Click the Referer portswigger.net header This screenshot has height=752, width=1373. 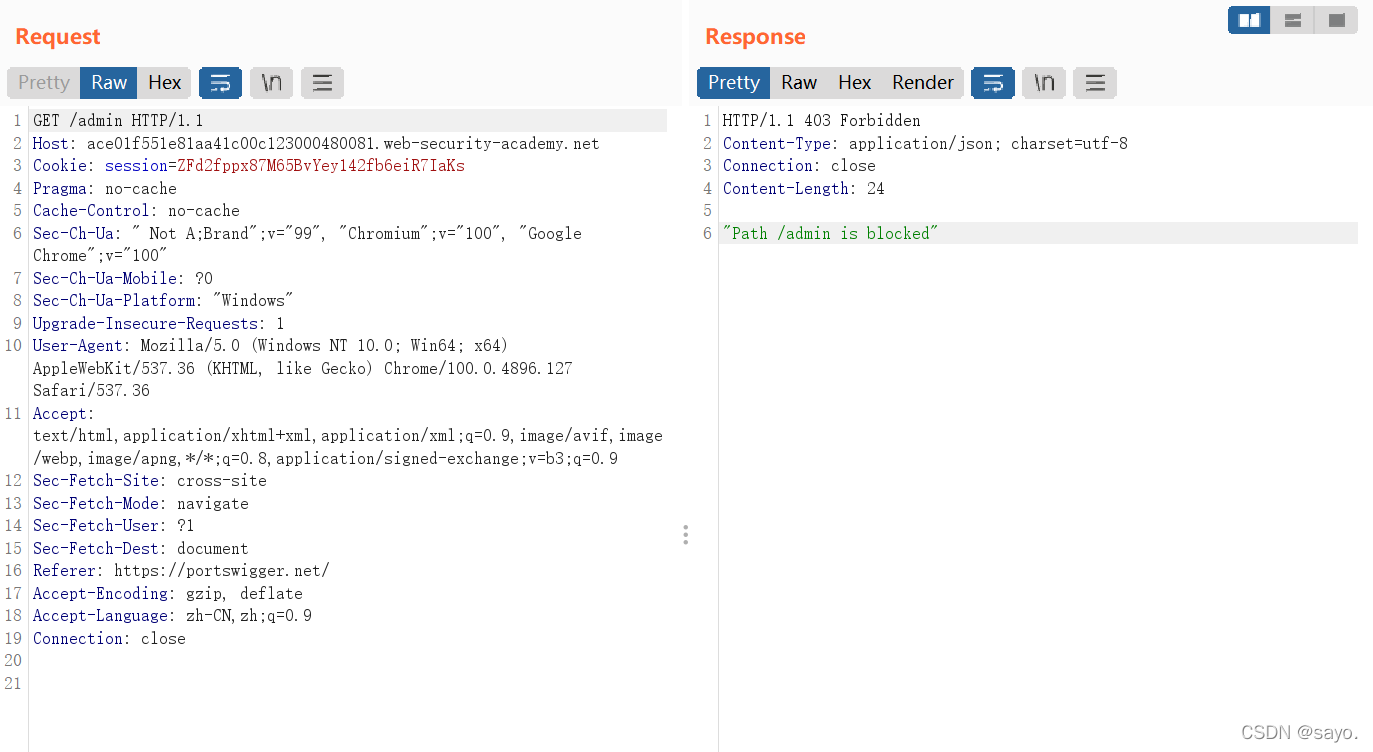pyautogui.click(x=181, y=571)
